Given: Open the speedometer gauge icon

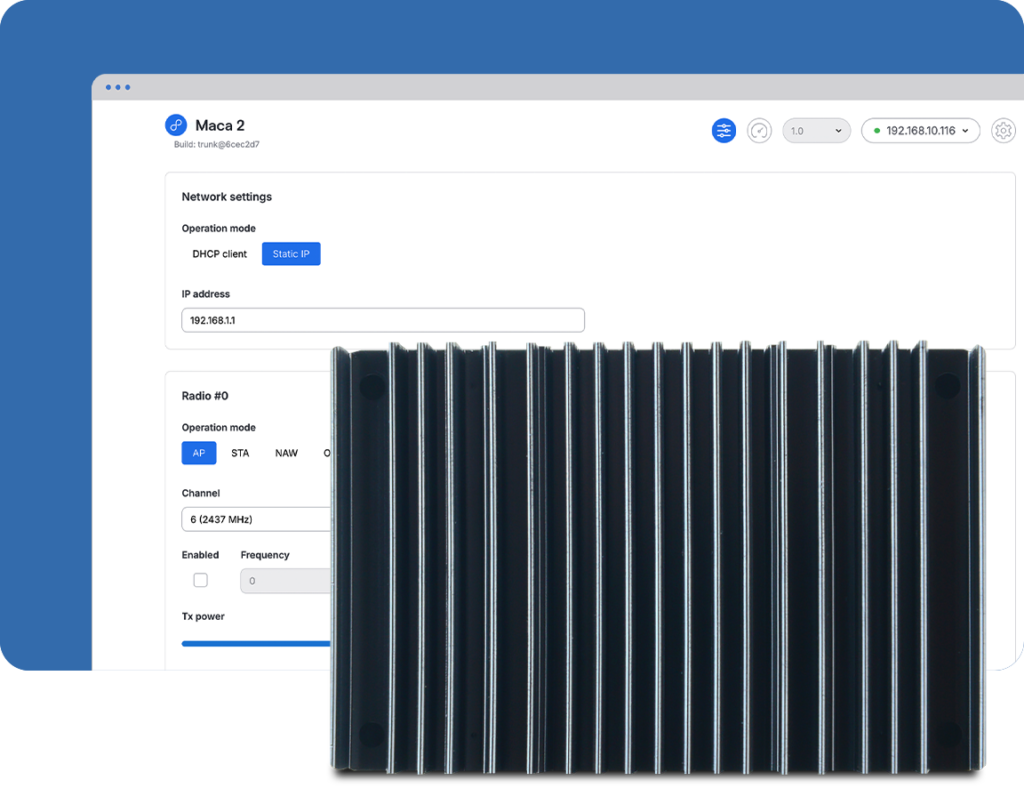Looking at the screenshot, I should click(x=760, y=131).
